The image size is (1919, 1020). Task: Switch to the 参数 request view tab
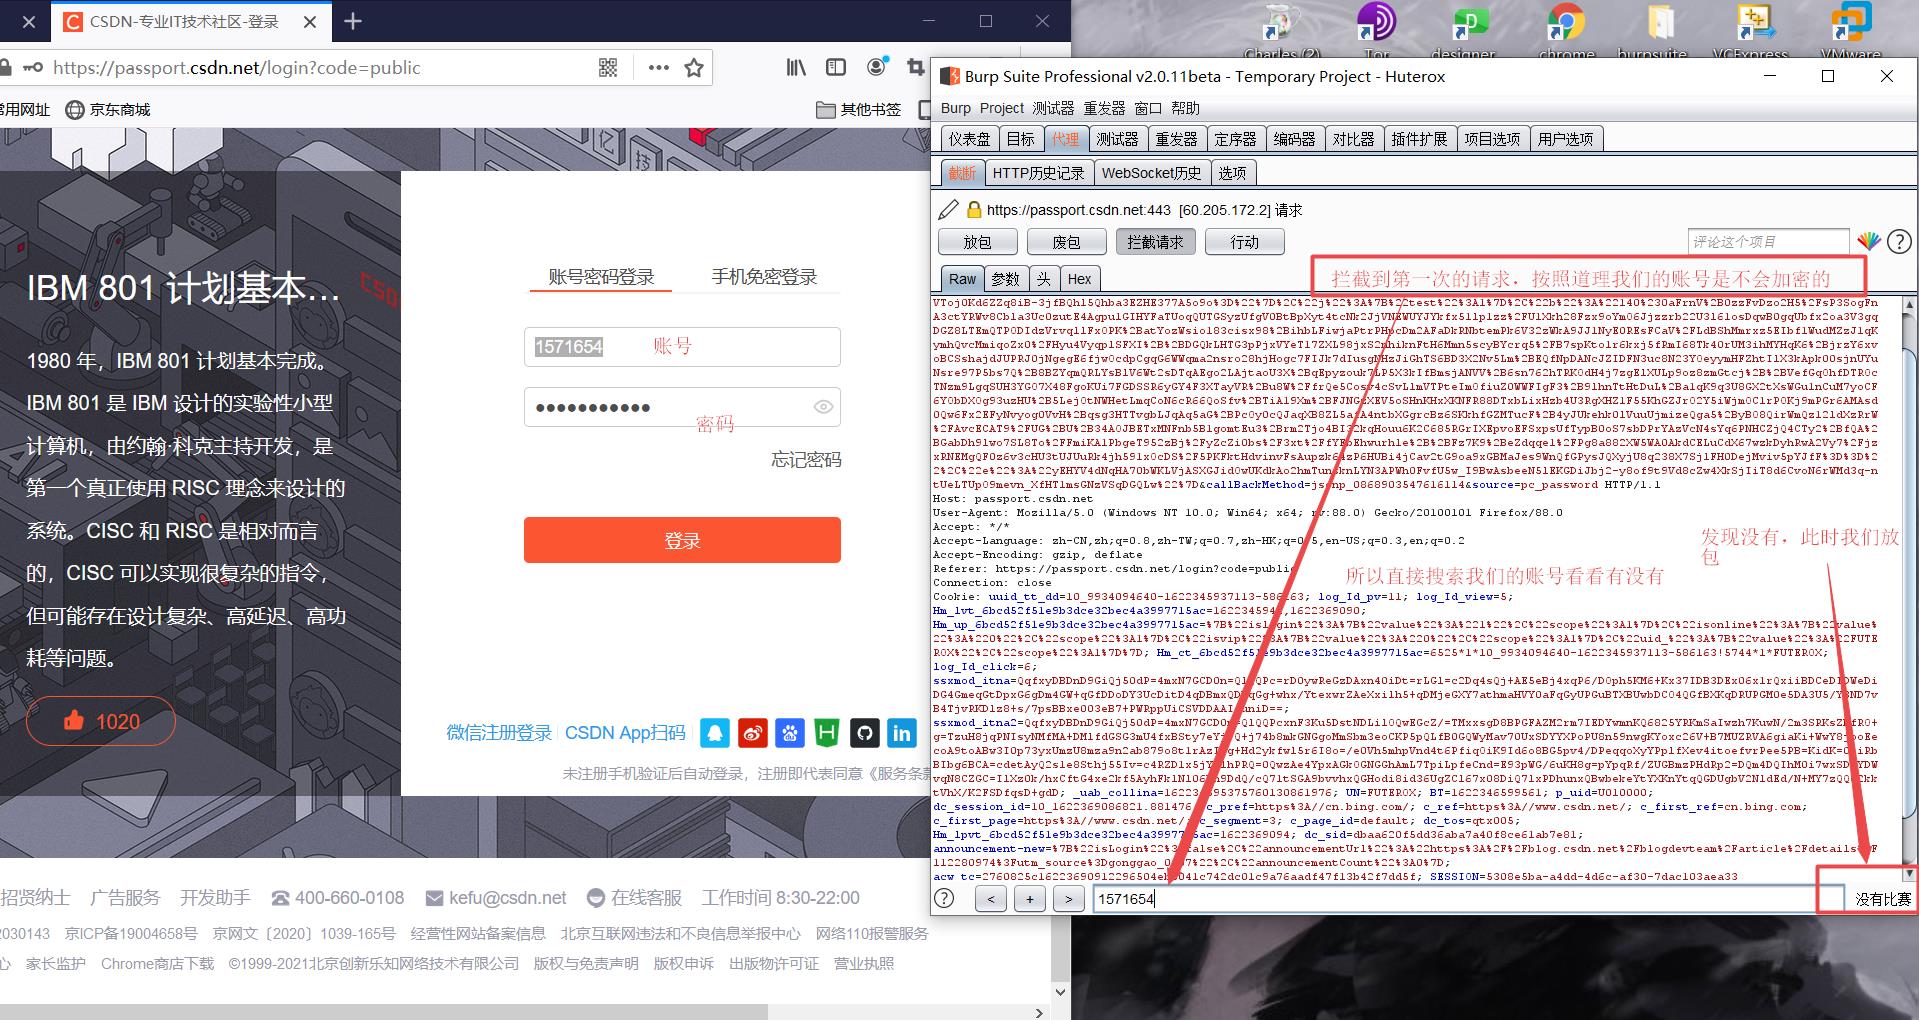[1005, 279]
